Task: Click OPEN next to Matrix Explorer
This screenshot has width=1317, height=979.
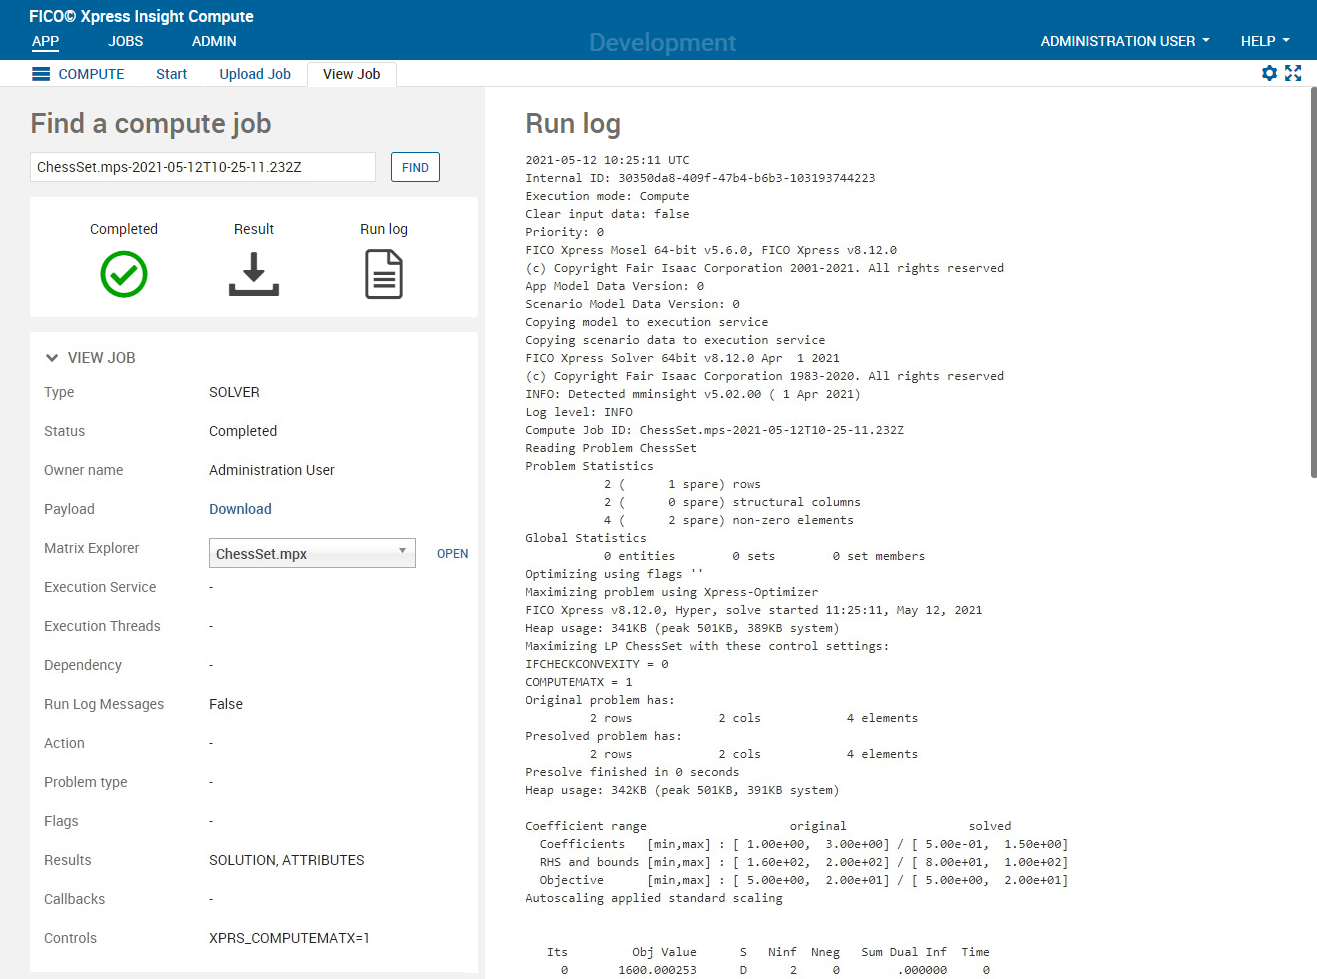Action: click(453, 553)
